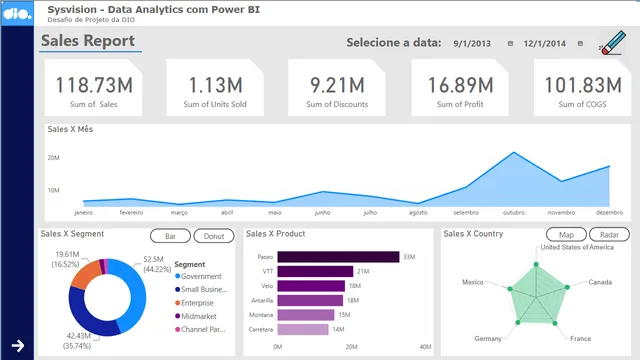Click the Amarilla bar in product chart
Screen dimensions: 640x360
[x=310, y=300]
